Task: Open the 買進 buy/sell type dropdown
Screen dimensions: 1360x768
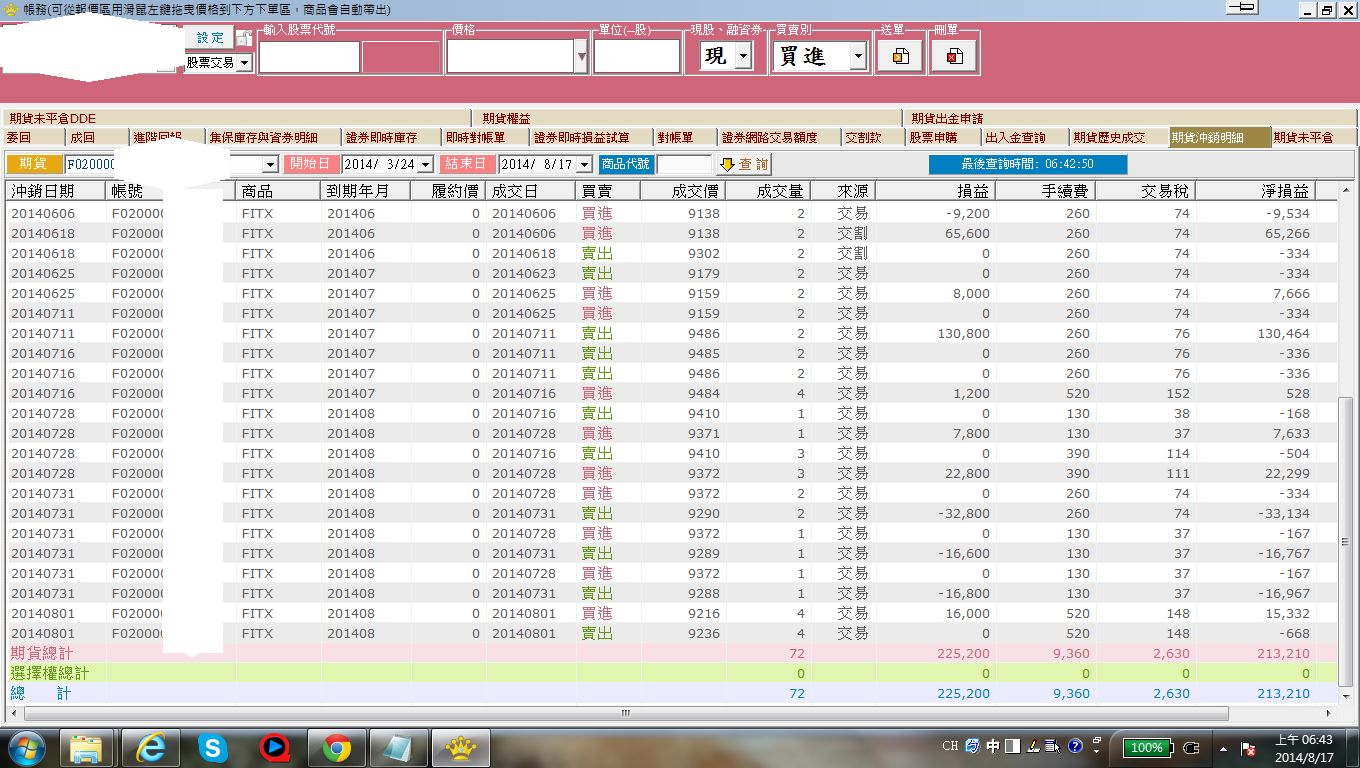Action: pos(858,57)
